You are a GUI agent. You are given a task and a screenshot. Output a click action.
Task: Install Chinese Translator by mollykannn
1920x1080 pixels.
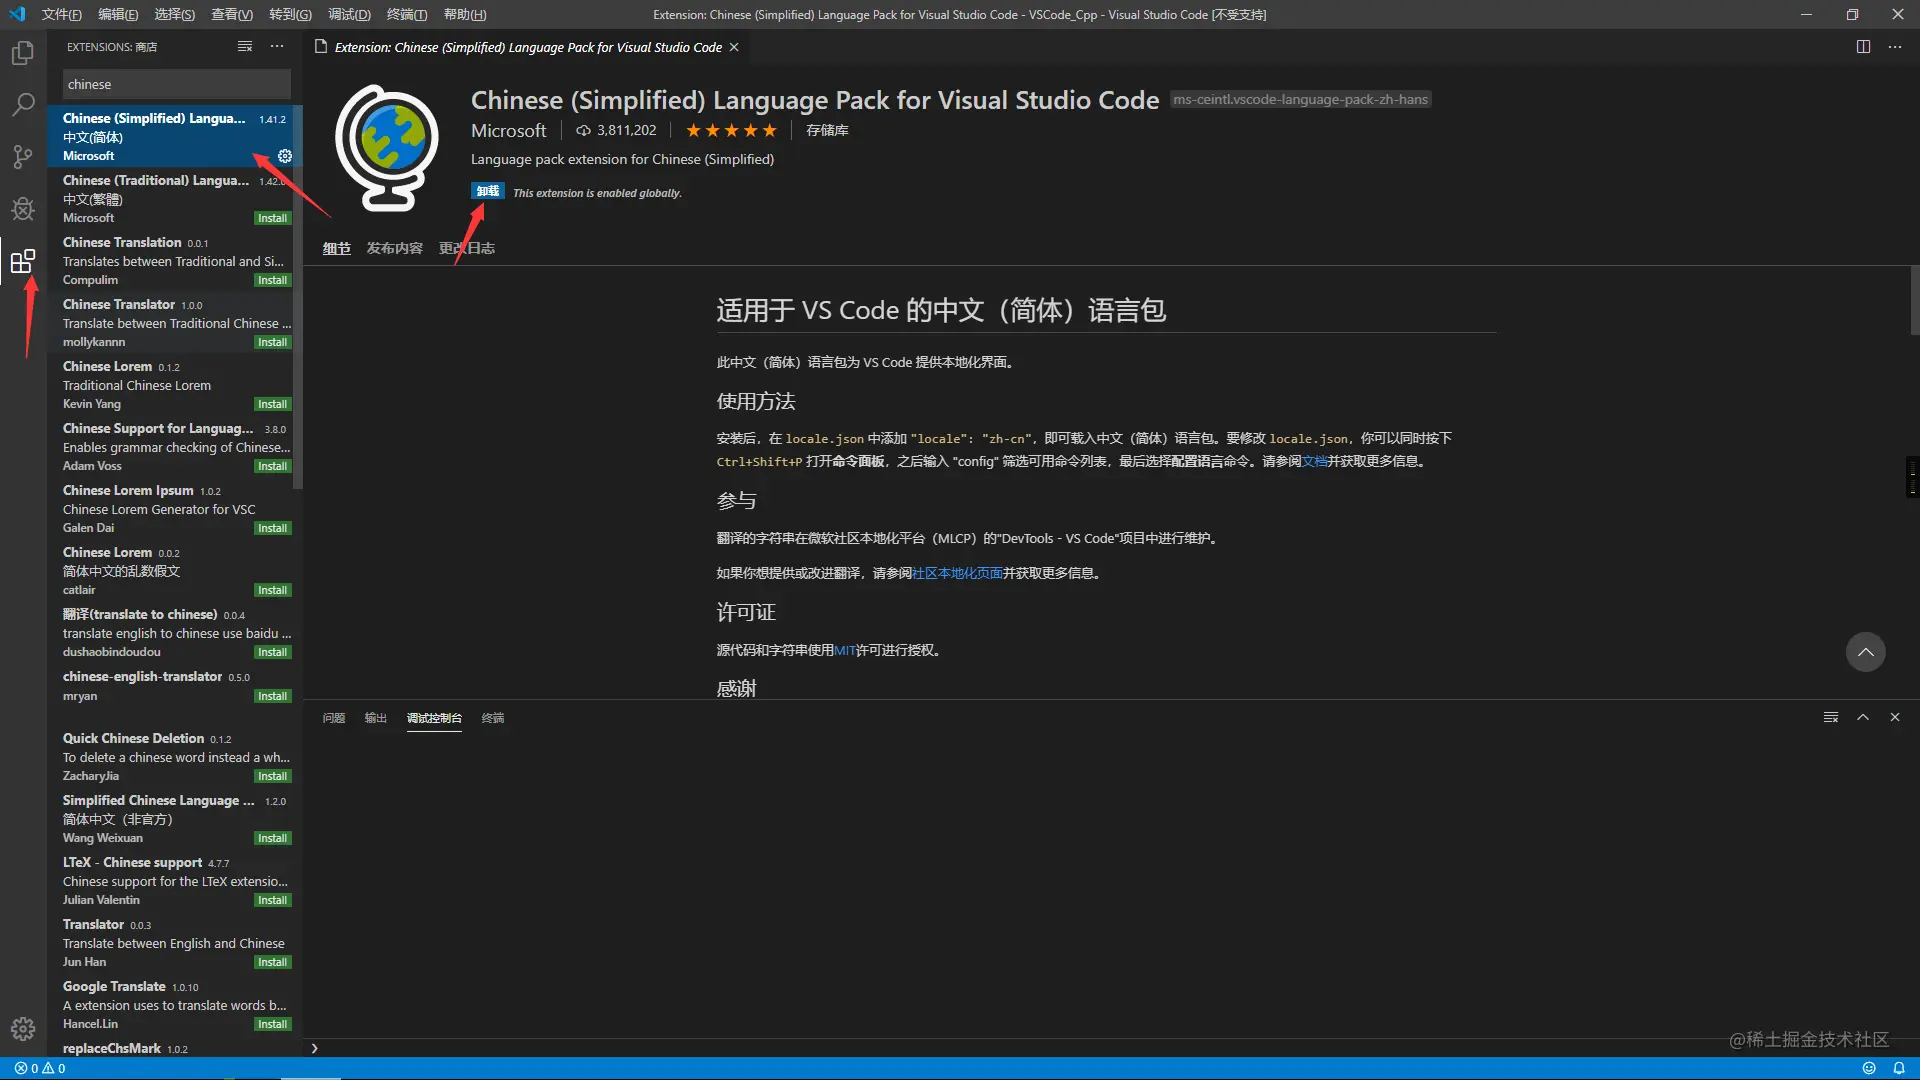click(272, 342)
